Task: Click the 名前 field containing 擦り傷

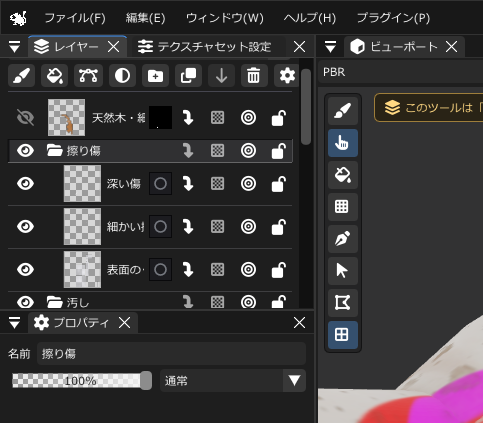Action: click(x=171, y=354)
